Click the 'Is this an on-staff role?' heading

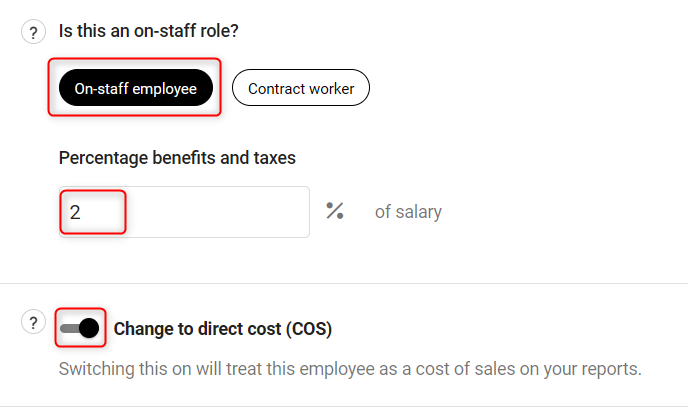pyautogui.click(x=149, y=31)
